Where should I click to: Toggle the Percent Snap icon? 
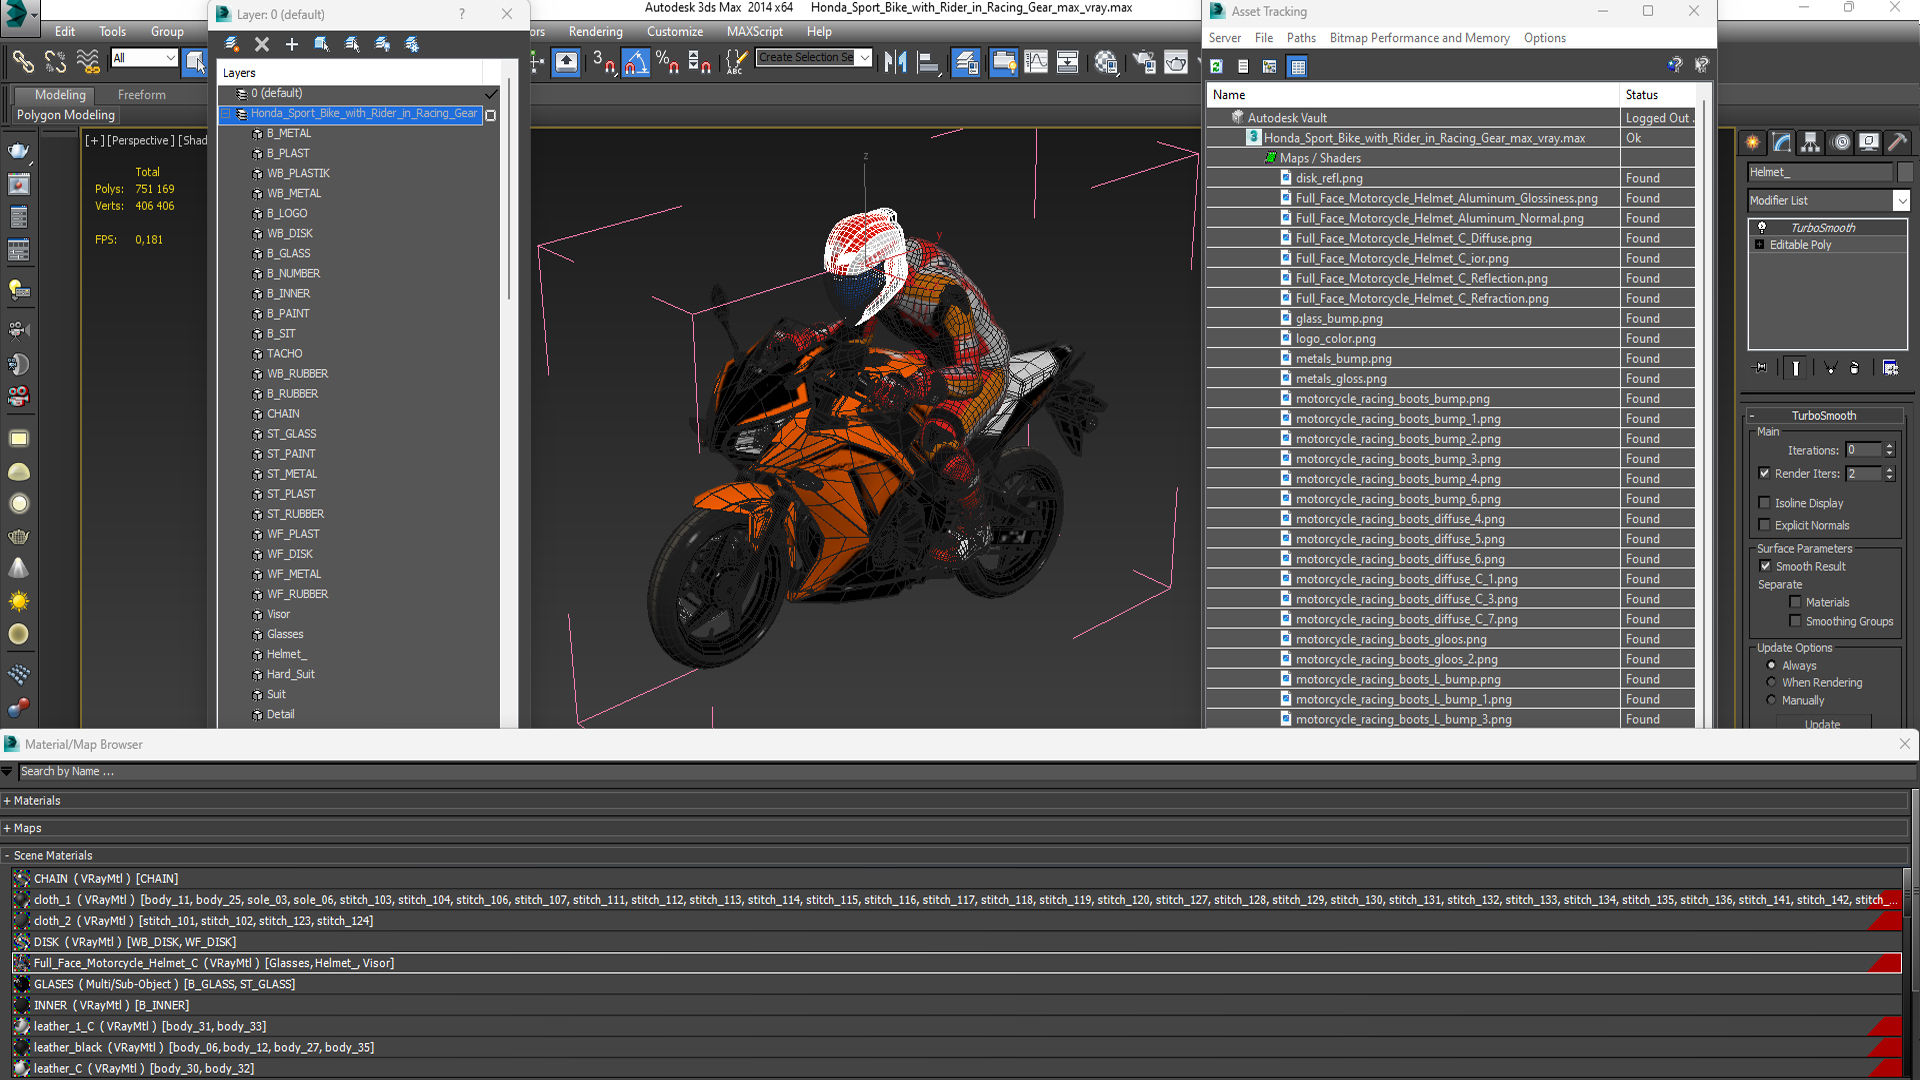click(x=668, y=63)
